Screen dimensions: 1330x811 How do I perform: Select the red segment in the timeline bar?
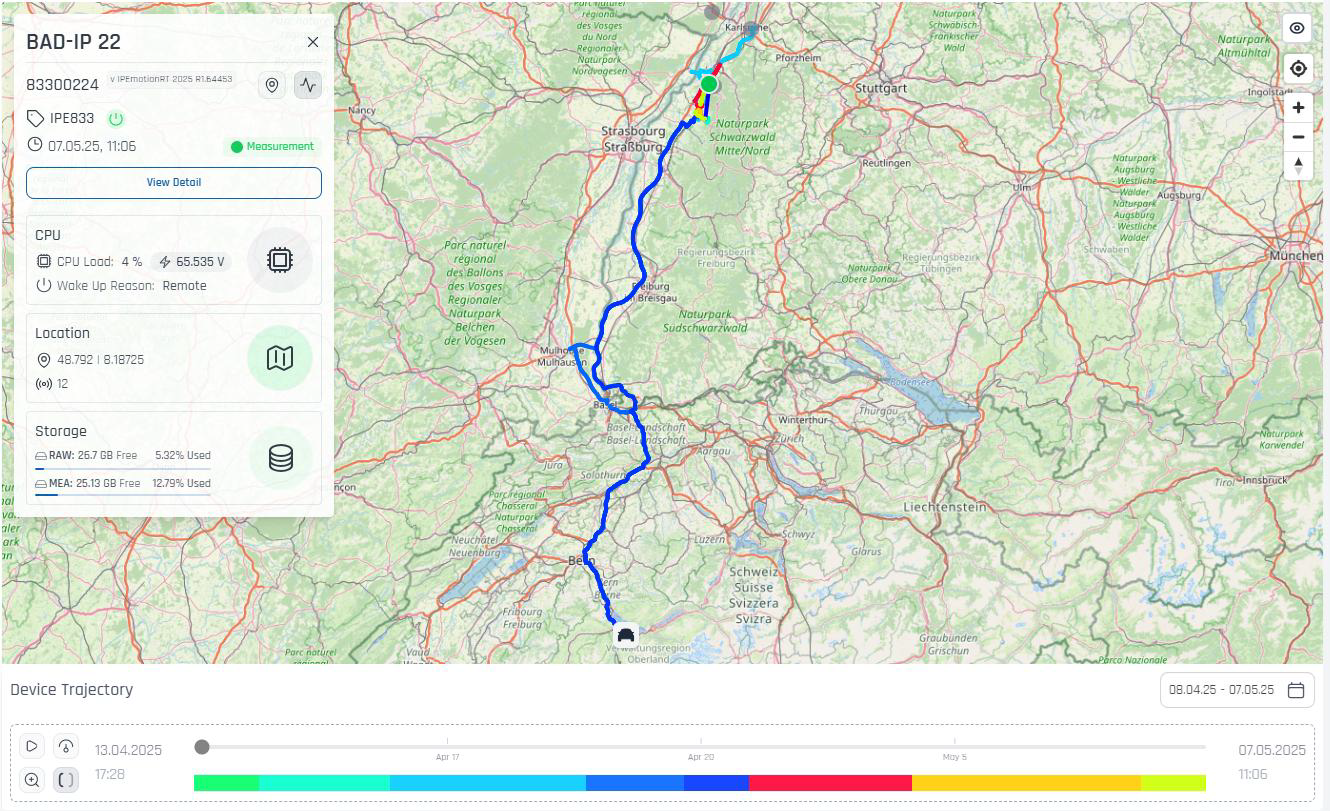(x=830, y=783)
